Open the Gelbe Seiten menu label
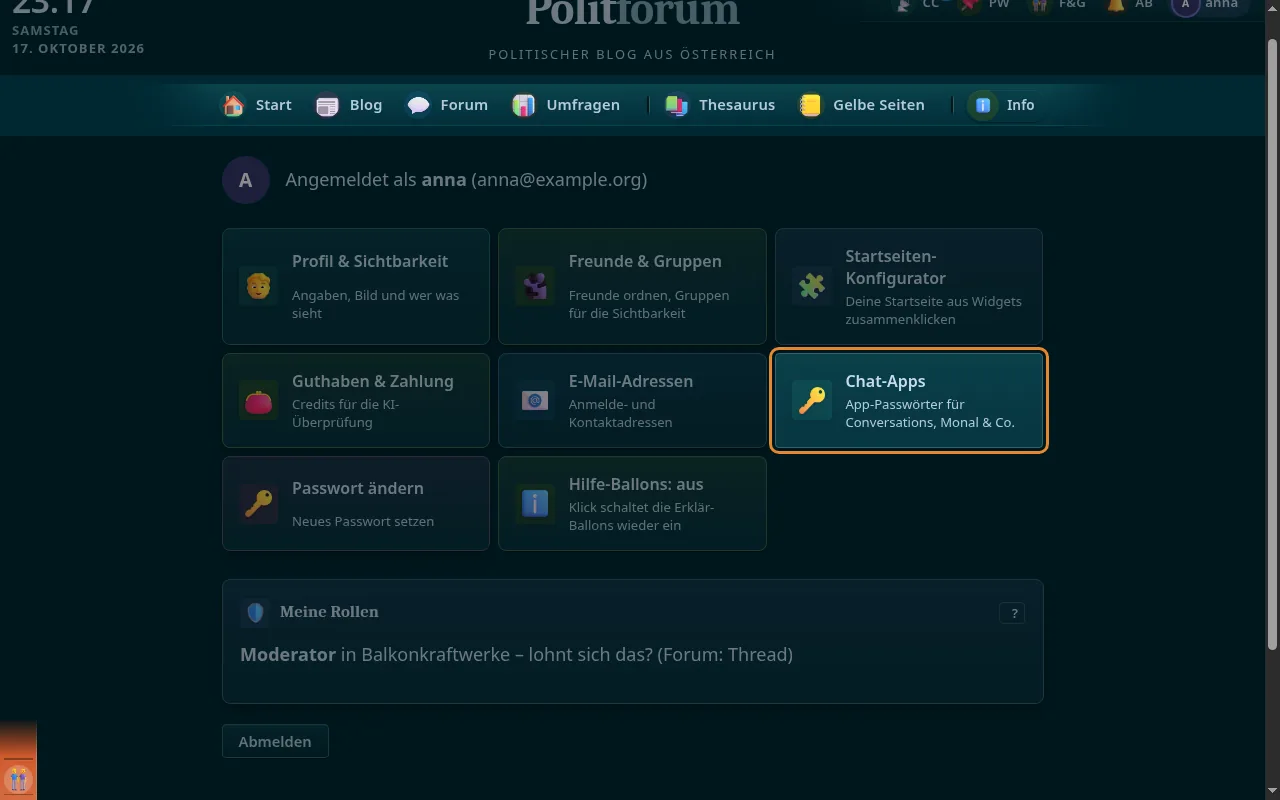 coord(879,105)
